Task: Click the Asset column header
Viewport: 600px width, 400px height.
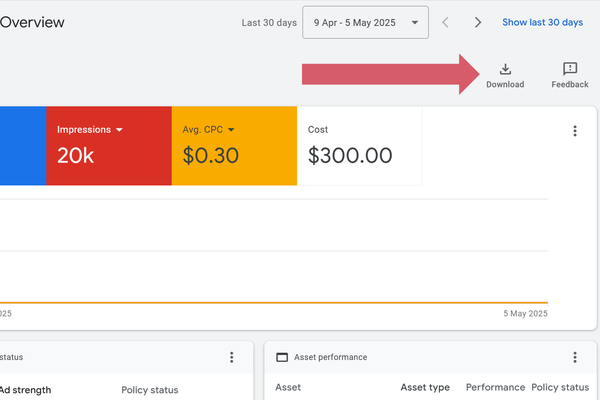Action: coord(288,387)
